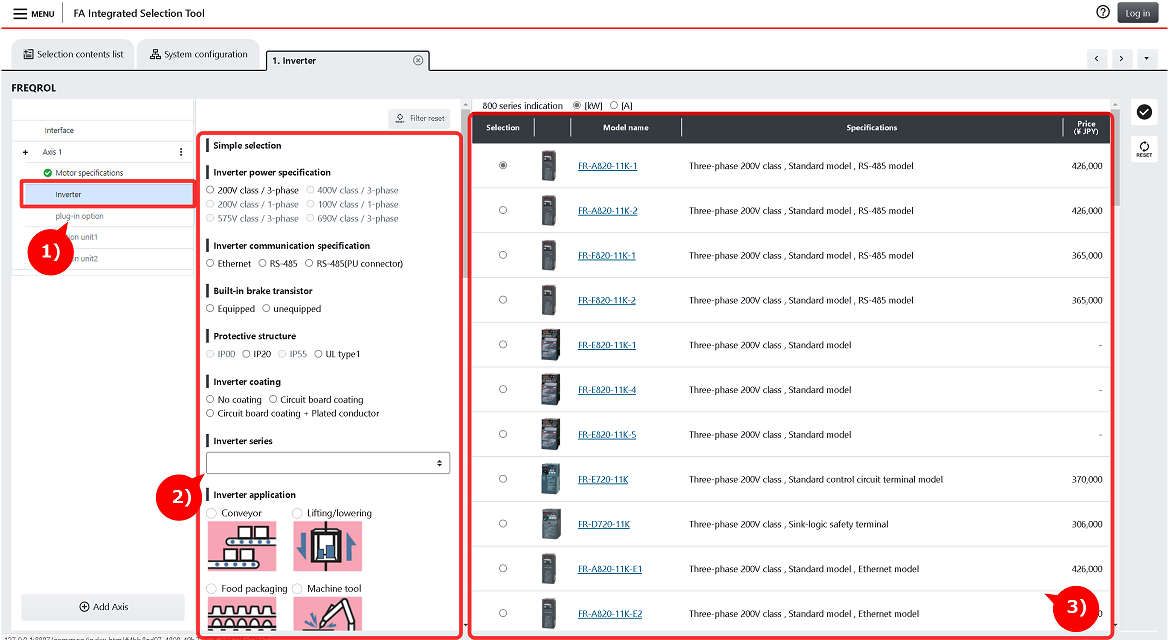
Task: Open the FR-A820-11K-E2 model link
Action: (x=610, y=614)
